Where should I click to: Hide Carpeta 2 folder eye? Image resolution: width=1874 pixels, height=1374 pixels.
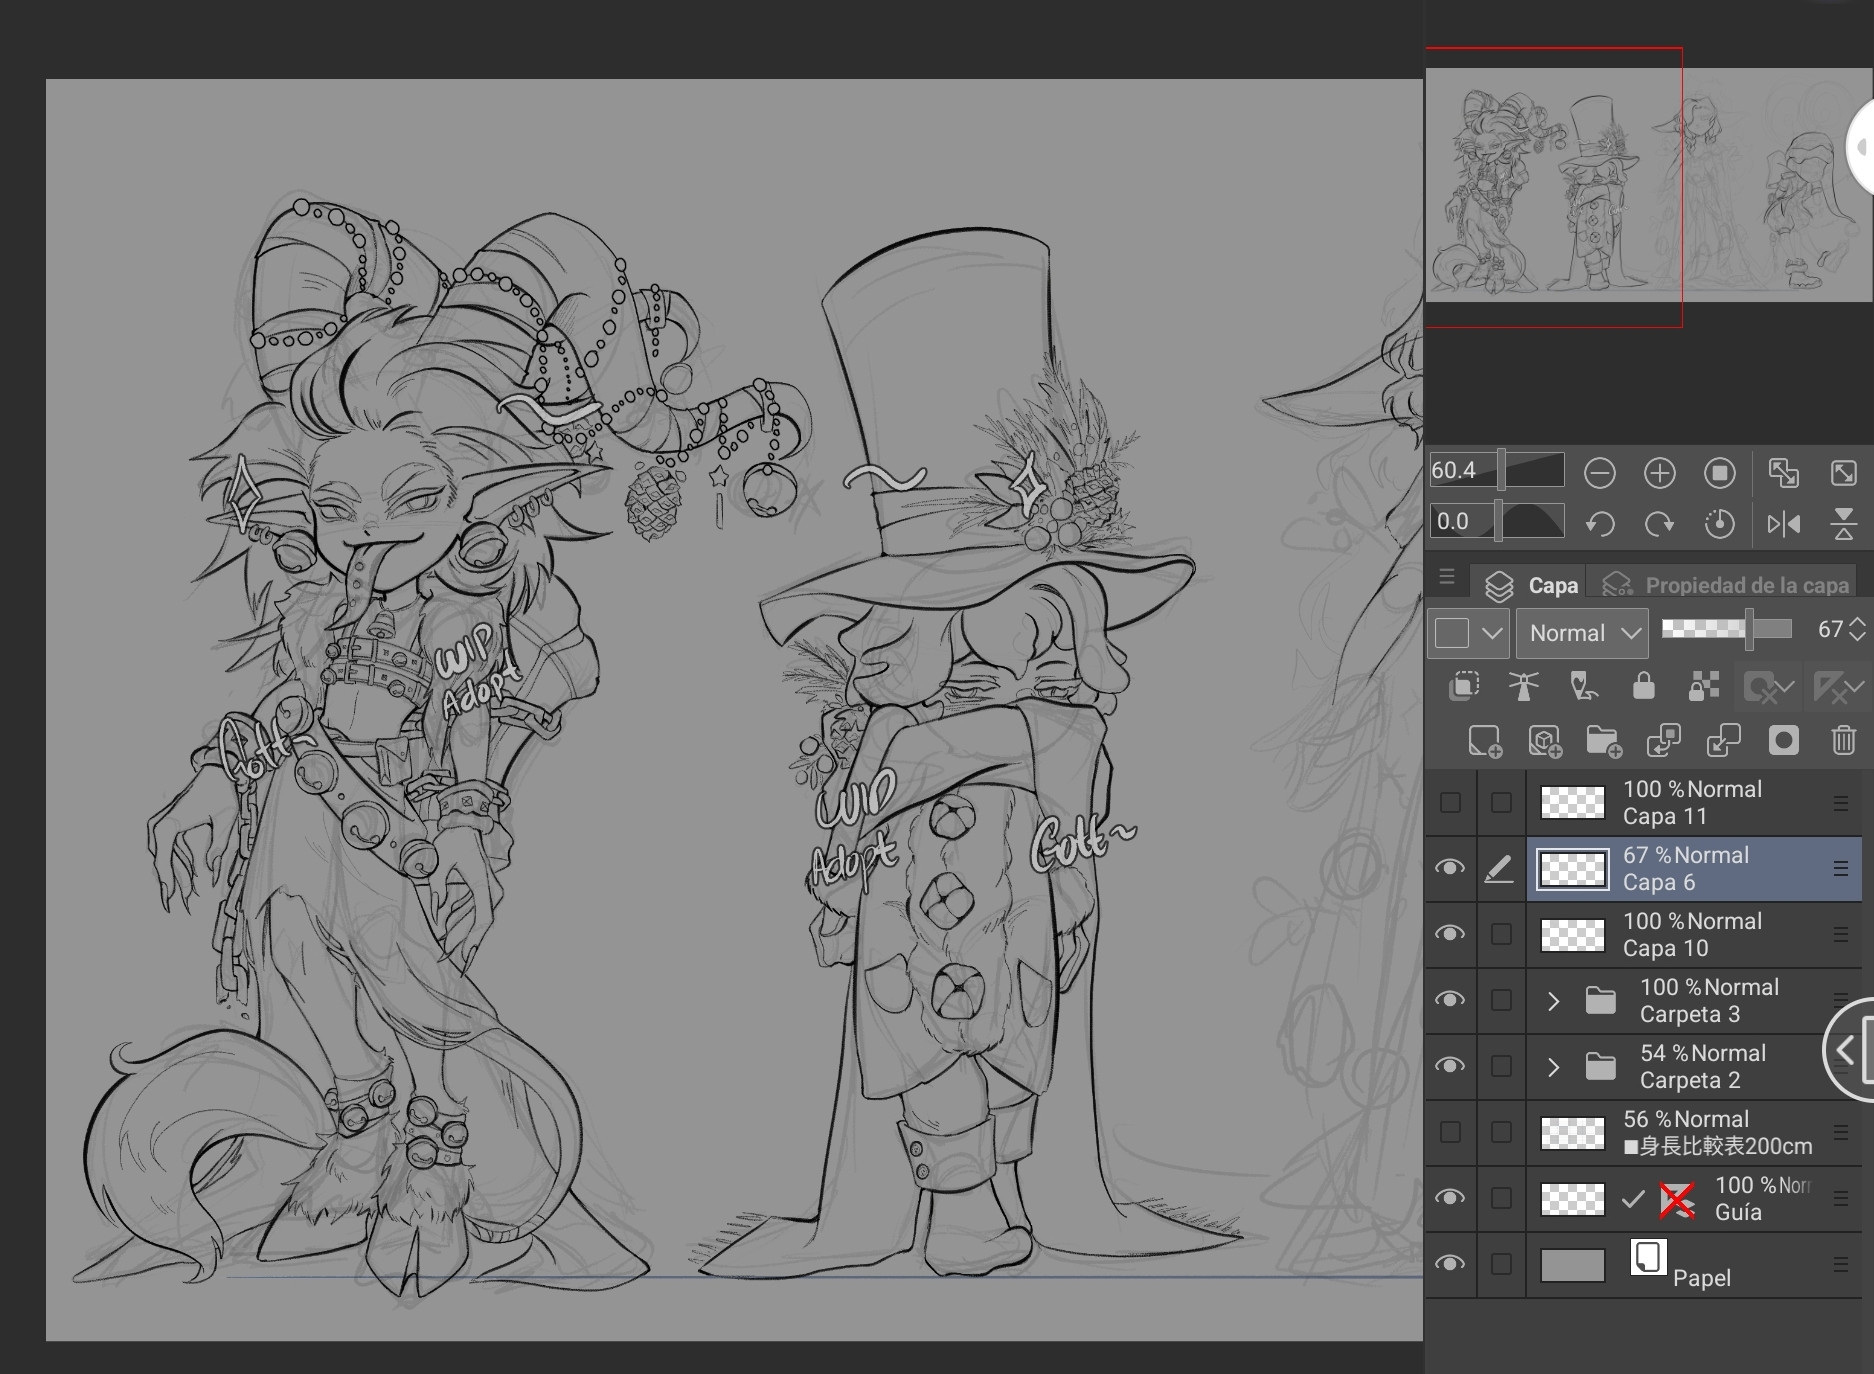(1450, 1066)
